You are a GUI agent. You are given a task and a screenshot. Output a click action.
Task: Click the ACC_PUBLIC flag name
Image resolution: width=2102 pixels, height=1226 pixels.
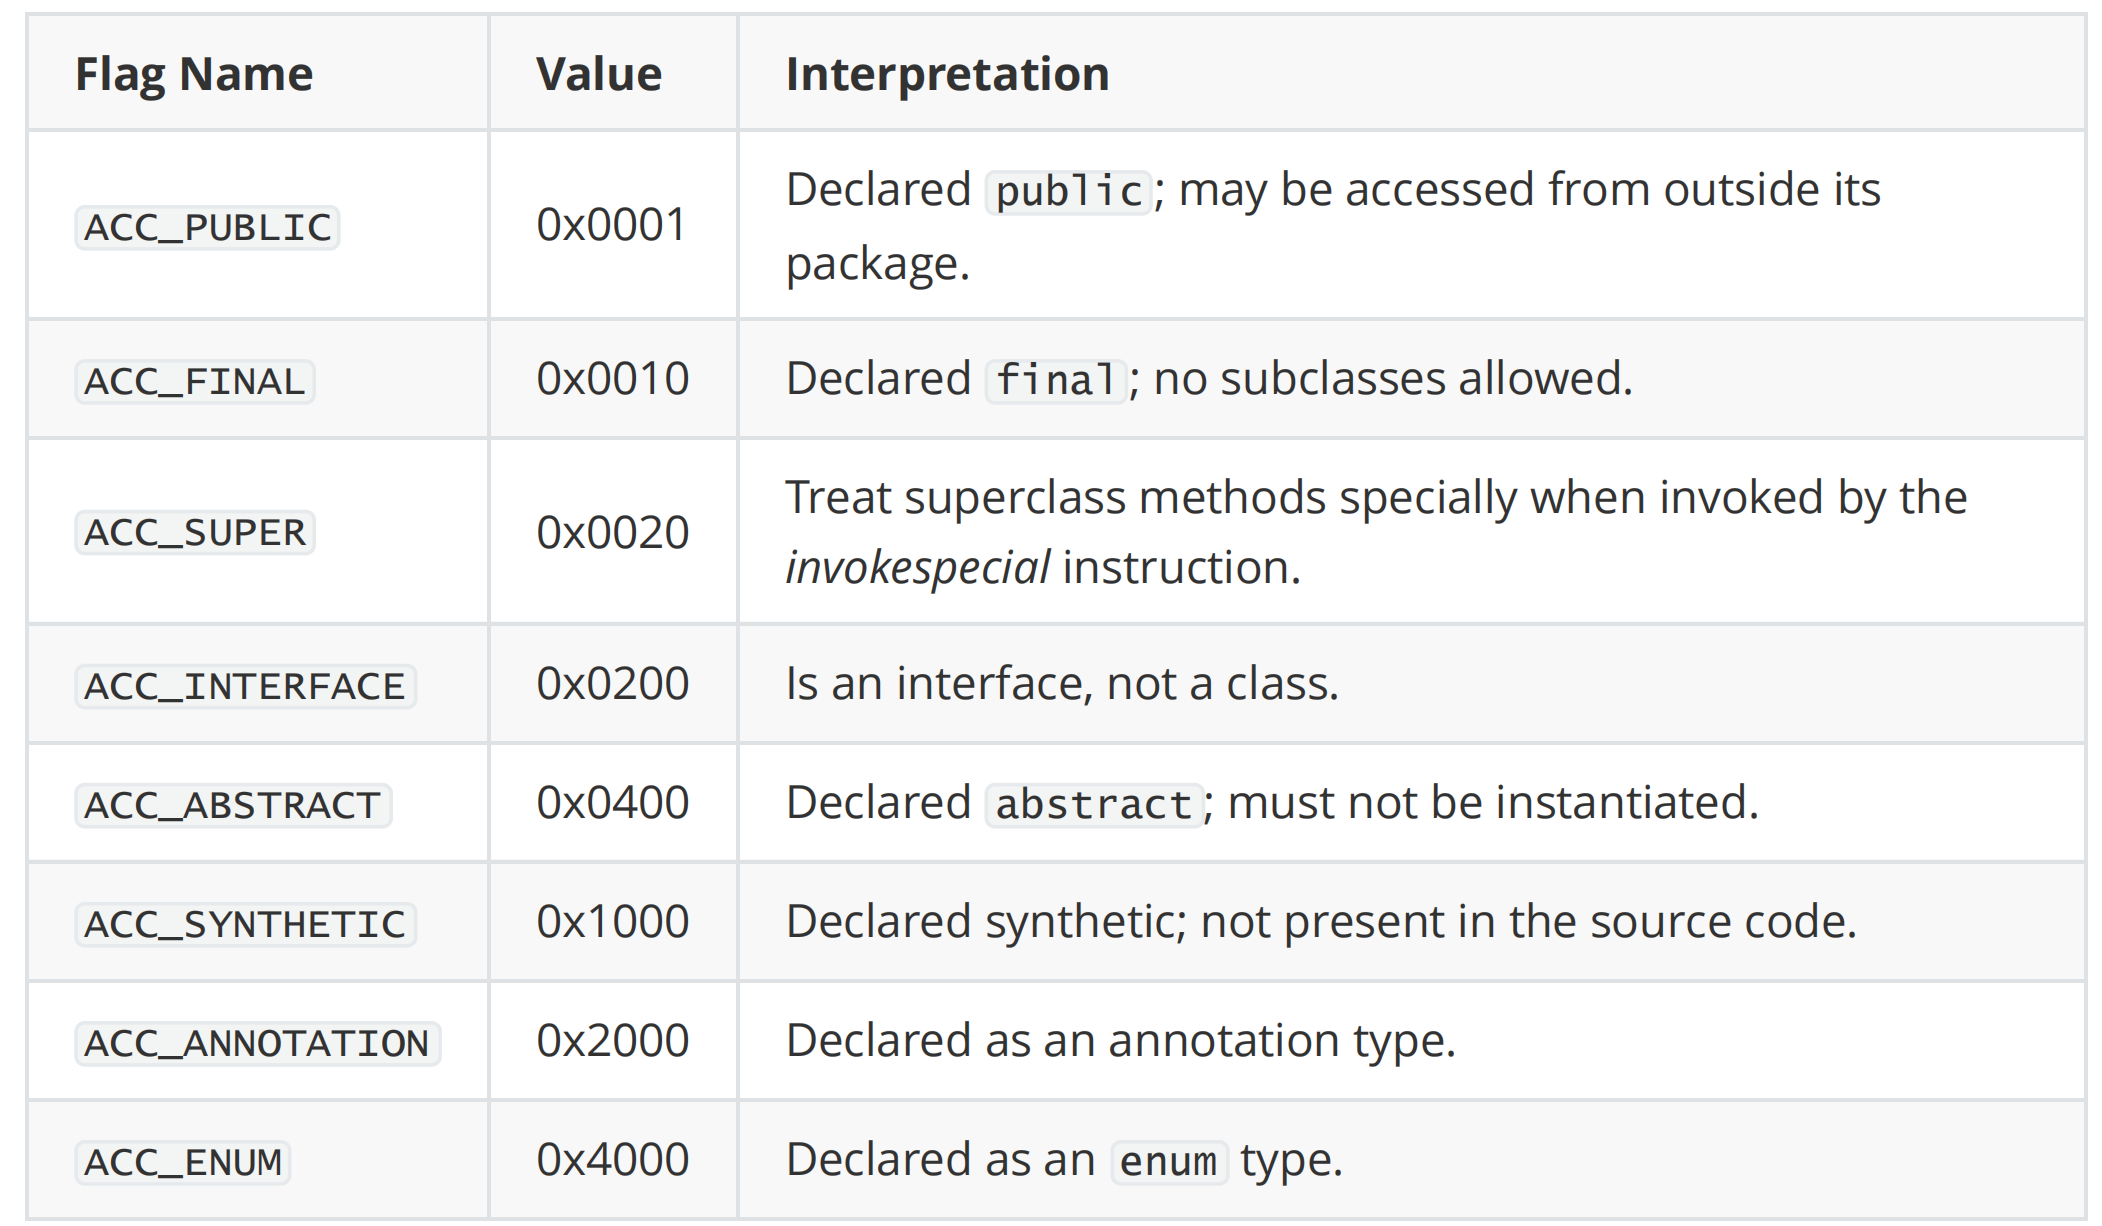coord(207,227)
